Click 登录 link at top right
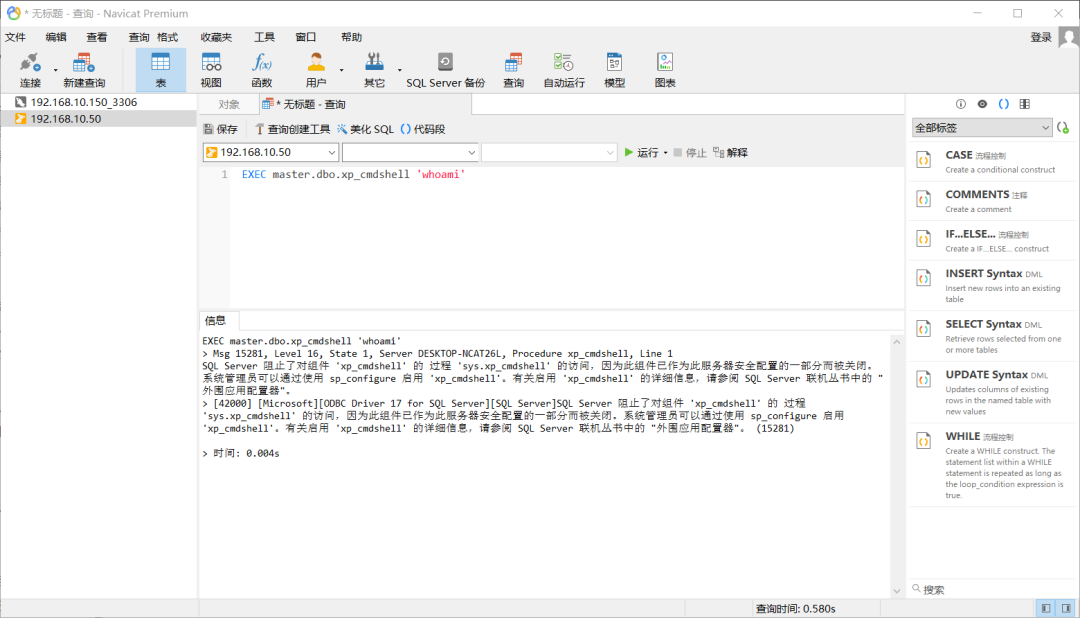The image size is (1080, 618). 1041,37
